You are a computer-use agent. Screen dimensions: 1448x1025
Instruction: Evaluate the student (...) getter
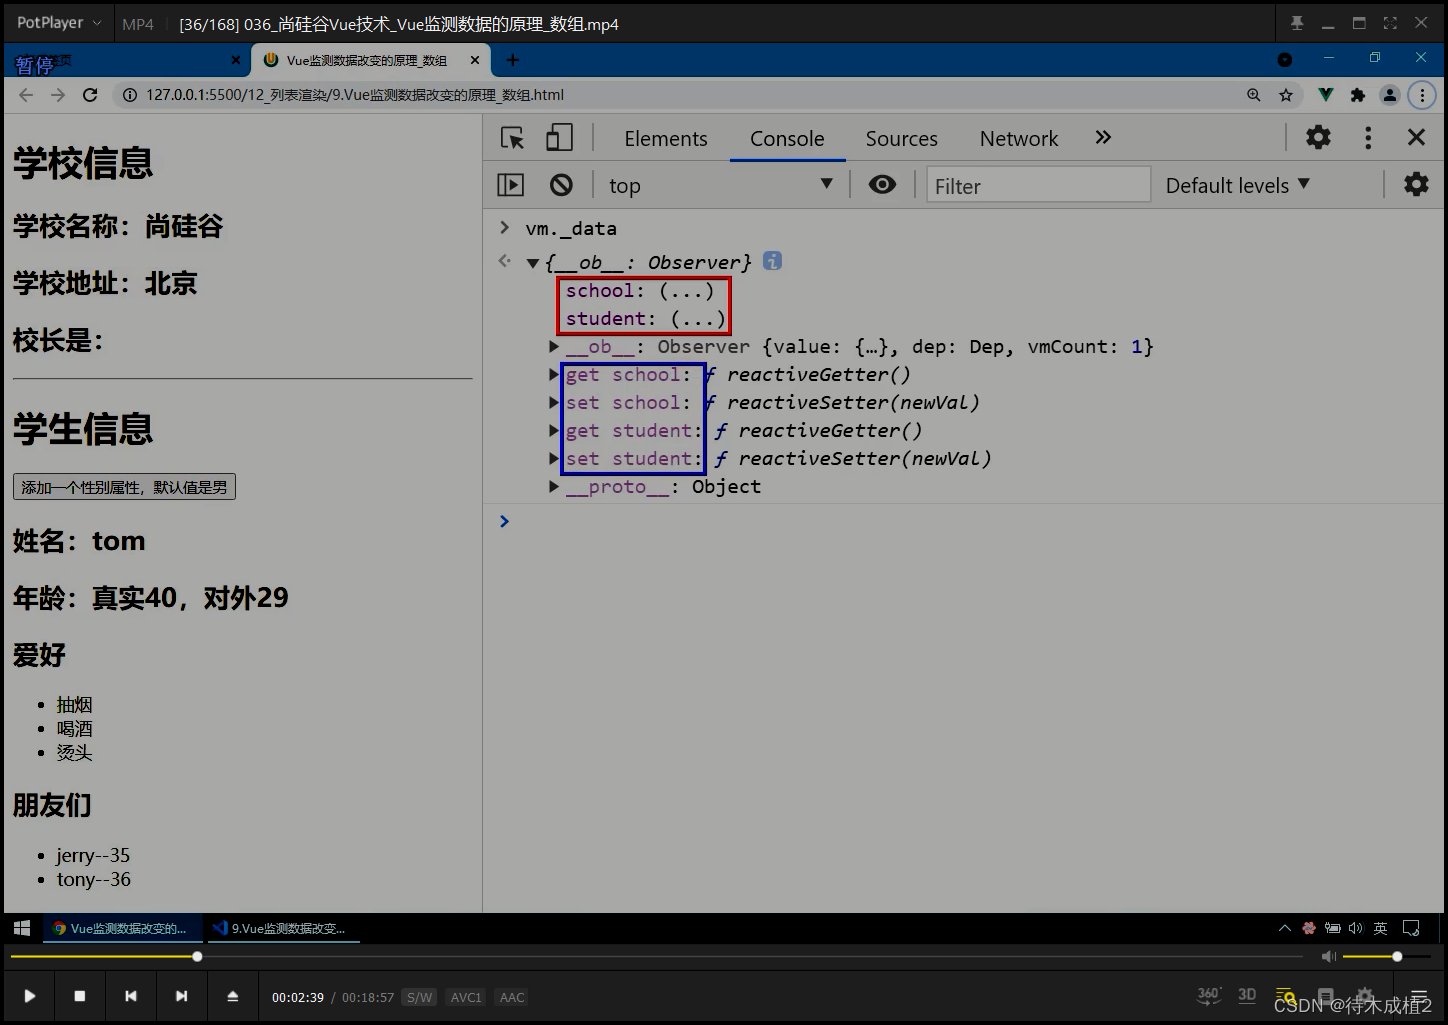coord(698,319)
